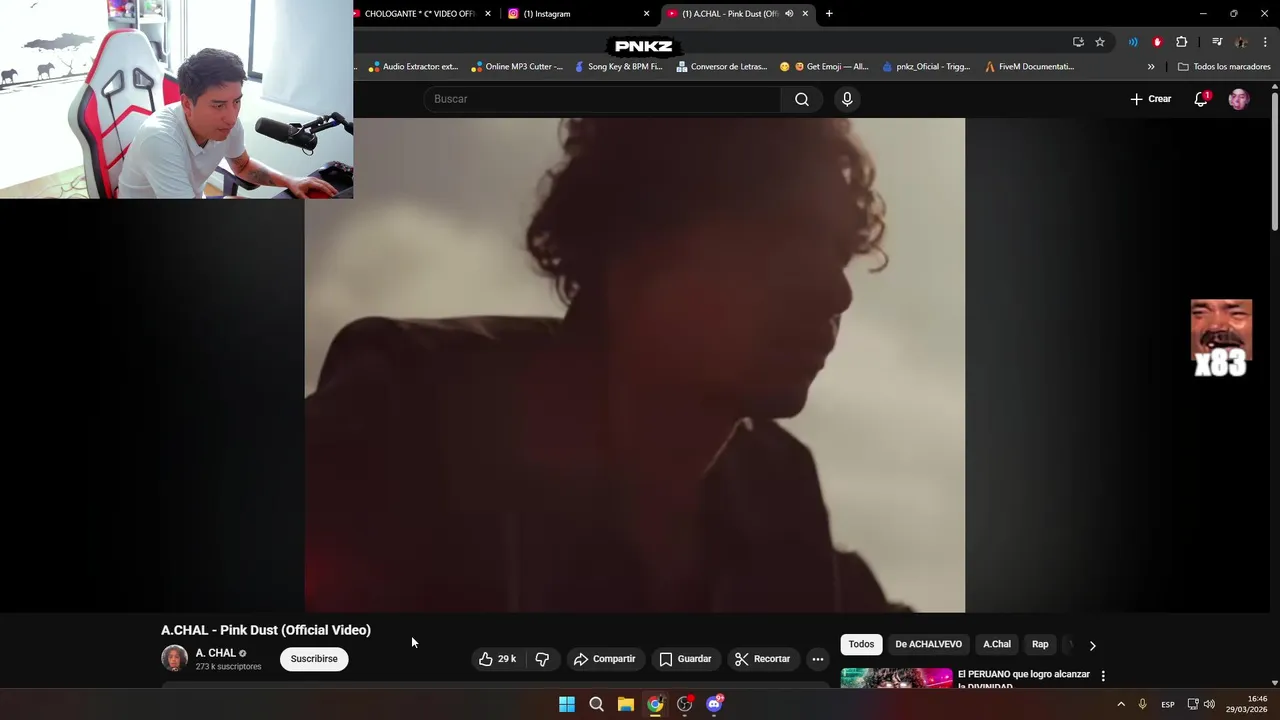Dislike the Pink Dust video

(x=542, y=659)
